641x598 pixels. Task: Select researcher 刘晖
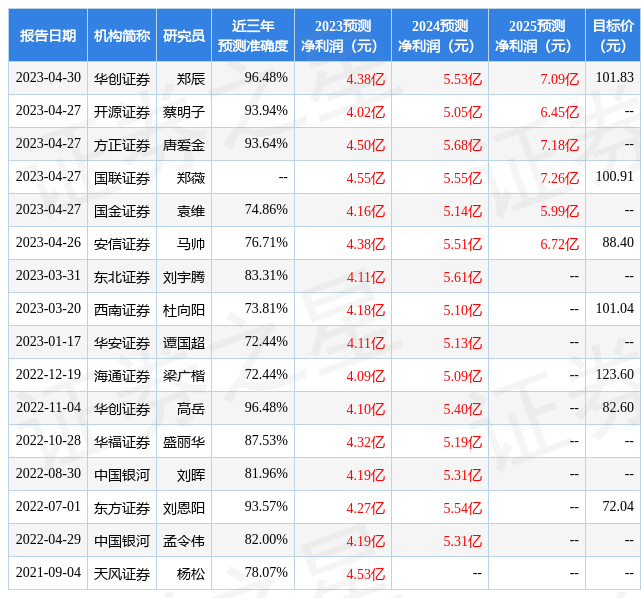[191, 475]
